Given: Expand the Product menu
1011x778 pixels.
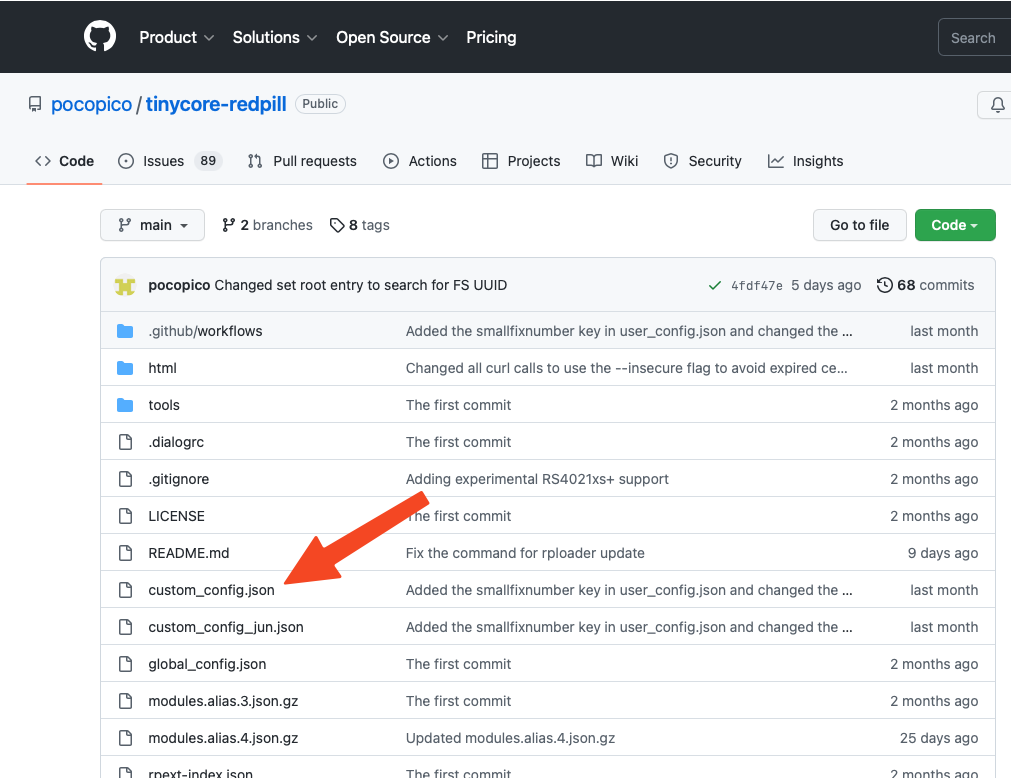Looking at the screenshot, I should (x=176, y=37).
